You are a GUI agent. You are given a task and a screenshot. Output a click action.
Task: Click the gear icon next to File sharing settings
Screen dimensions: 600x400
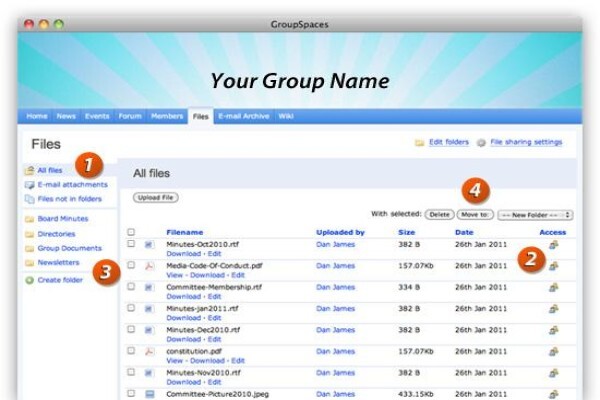coord(481,143)
